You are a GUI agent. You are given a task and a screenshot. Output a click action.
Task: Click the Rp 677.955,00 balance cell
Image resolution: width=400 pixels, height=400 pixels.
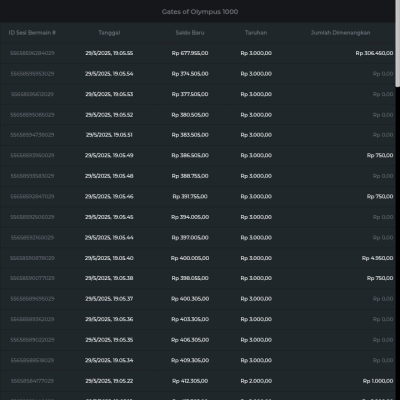pos(190,53)
